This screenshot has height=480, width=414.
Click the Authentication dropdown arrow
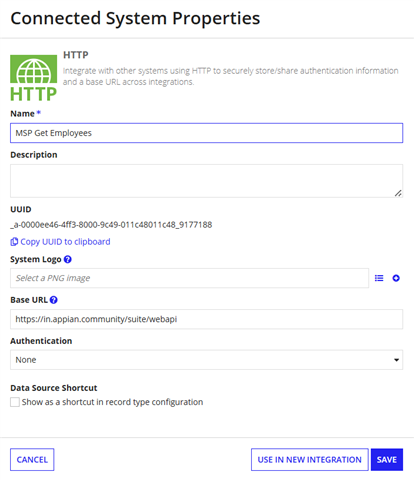396,360
